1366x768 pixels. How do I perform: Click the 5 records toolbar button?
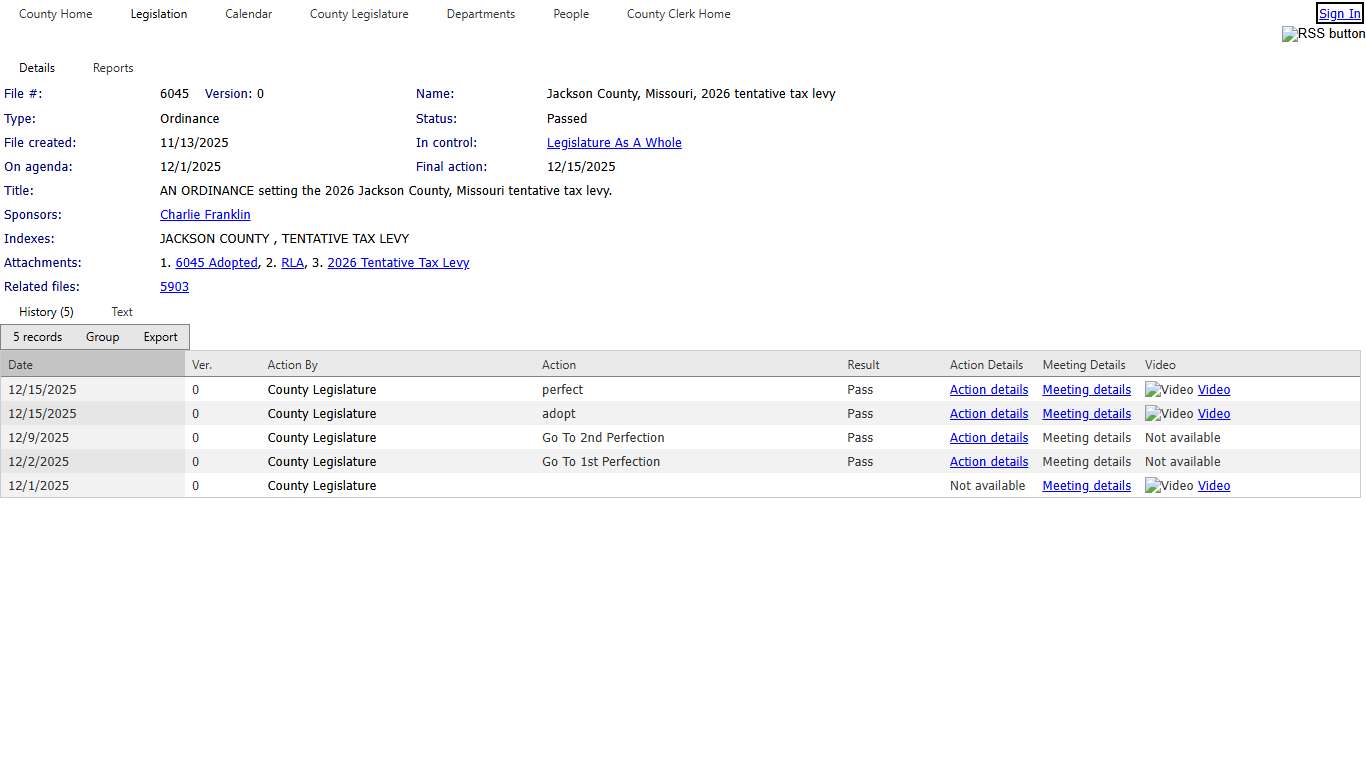pyautogui.click(x=38, y=337)
